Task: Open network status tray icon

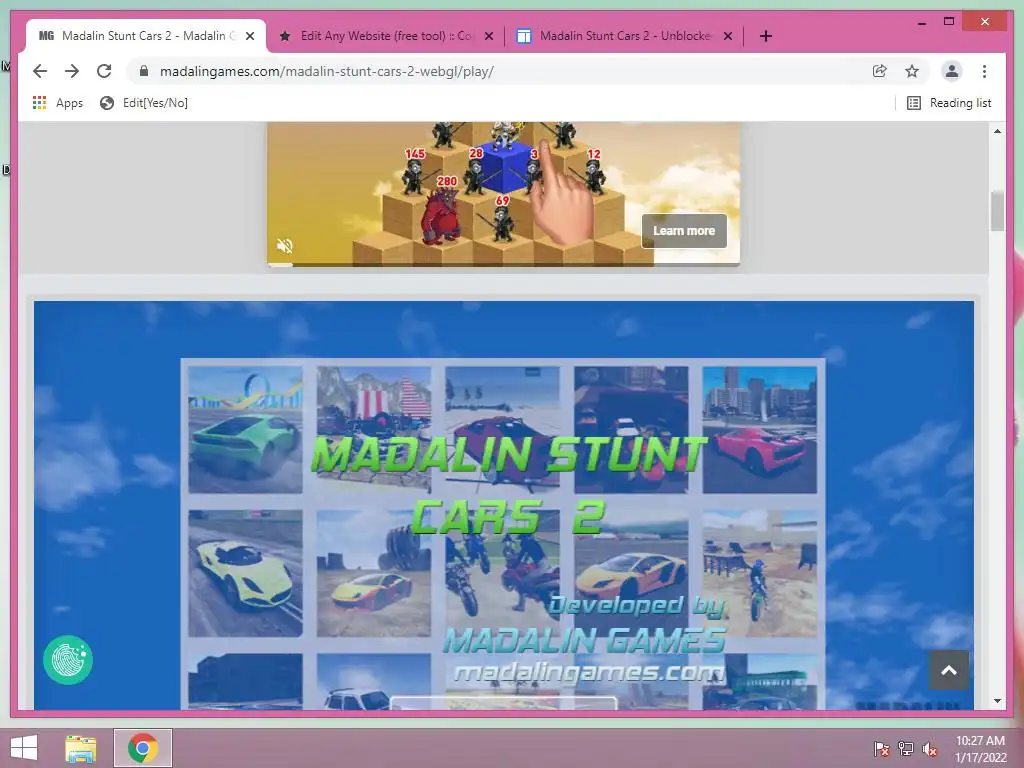Action: coord(906,749)
